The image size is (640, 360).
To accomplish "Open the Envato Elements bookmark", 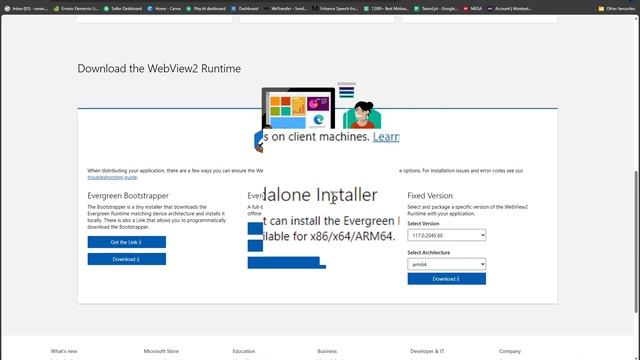I will (76, 8).
